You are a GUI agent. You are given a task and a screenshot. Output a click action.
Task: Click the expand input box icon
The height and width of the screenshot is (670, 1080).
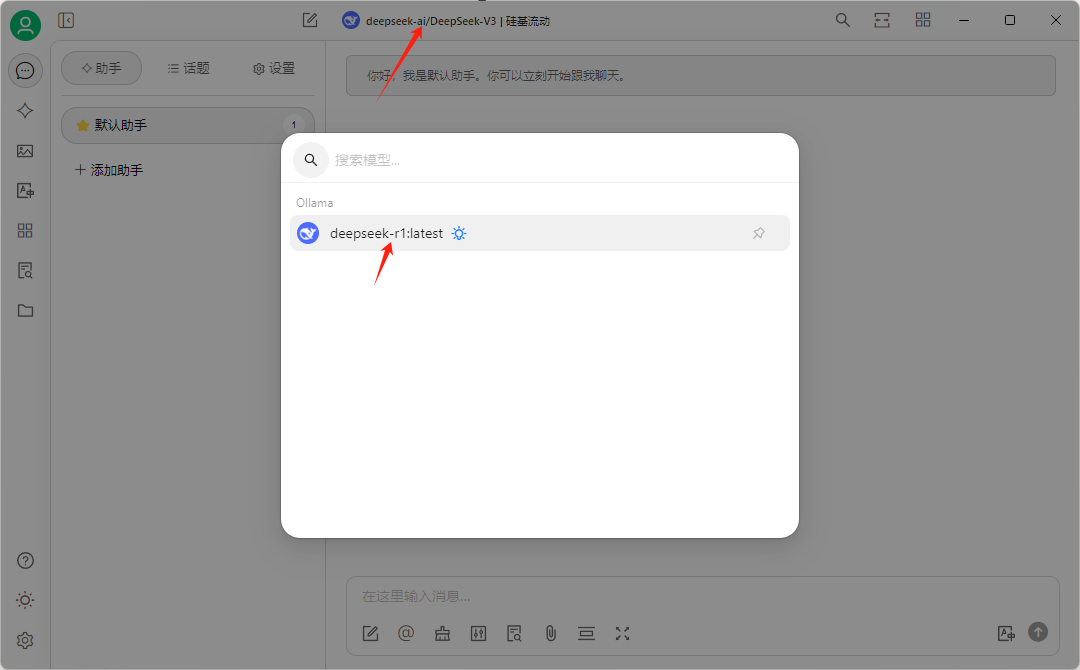tap(622, 634)
